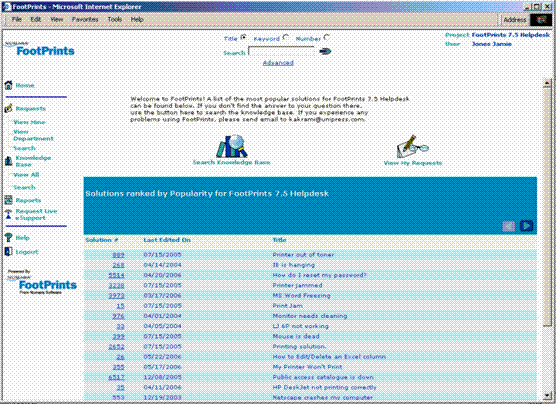
Task: Select the Title search radio button
Action: 244,37
